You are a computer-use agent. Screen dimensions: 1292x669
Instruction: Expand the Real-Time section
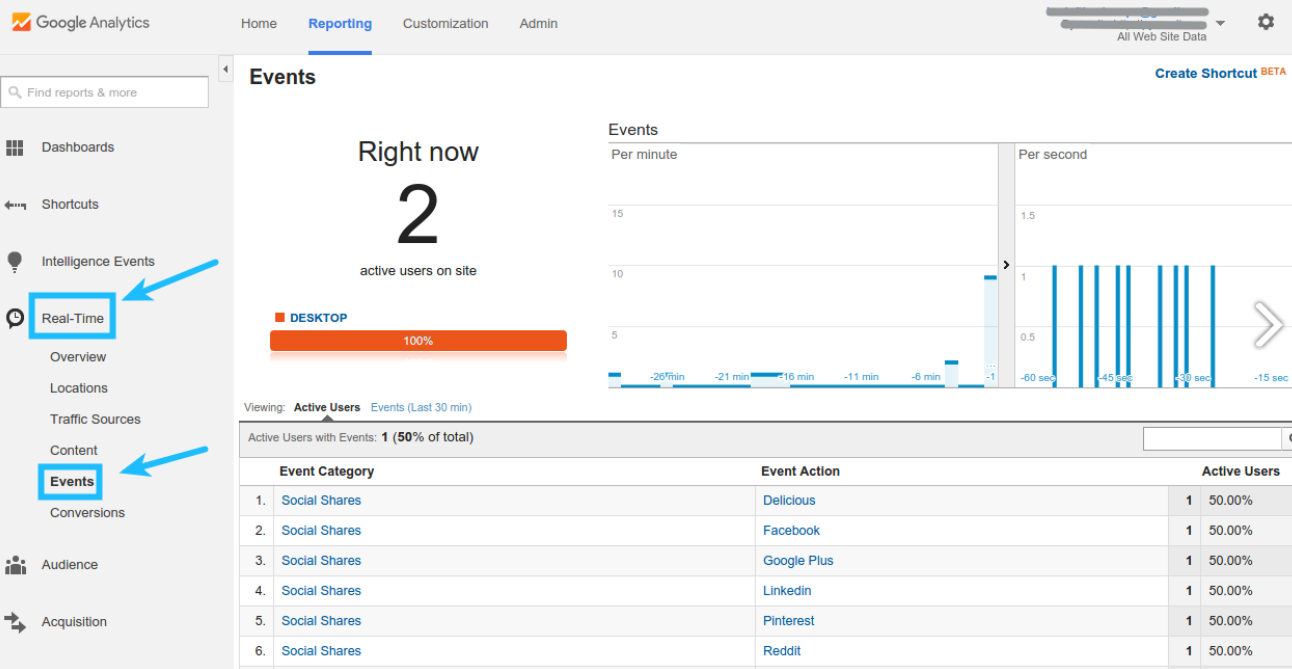pyautogui.click(x=72, y=318)
